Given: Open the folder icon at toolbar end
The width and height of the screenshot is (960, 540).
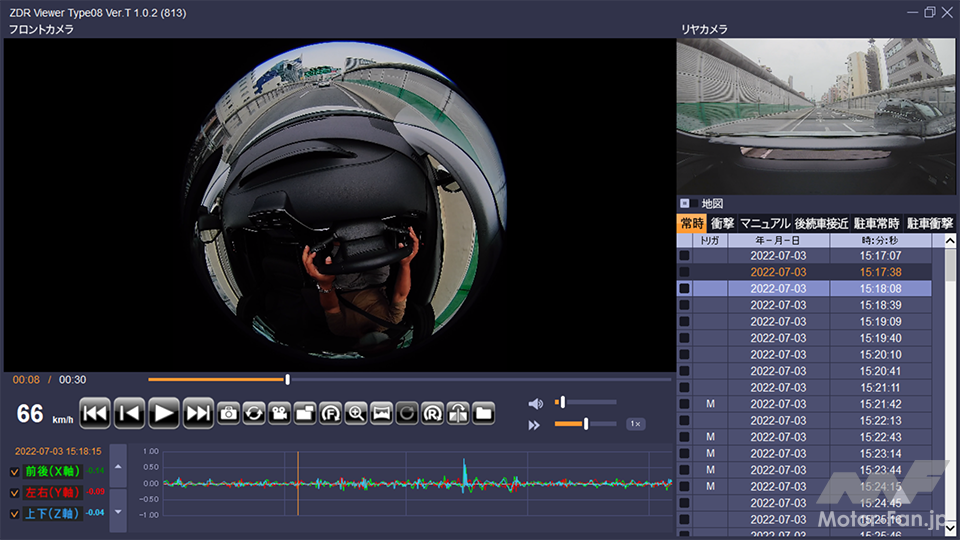Looking at the screenshot, I should click(x=483, y=413).
